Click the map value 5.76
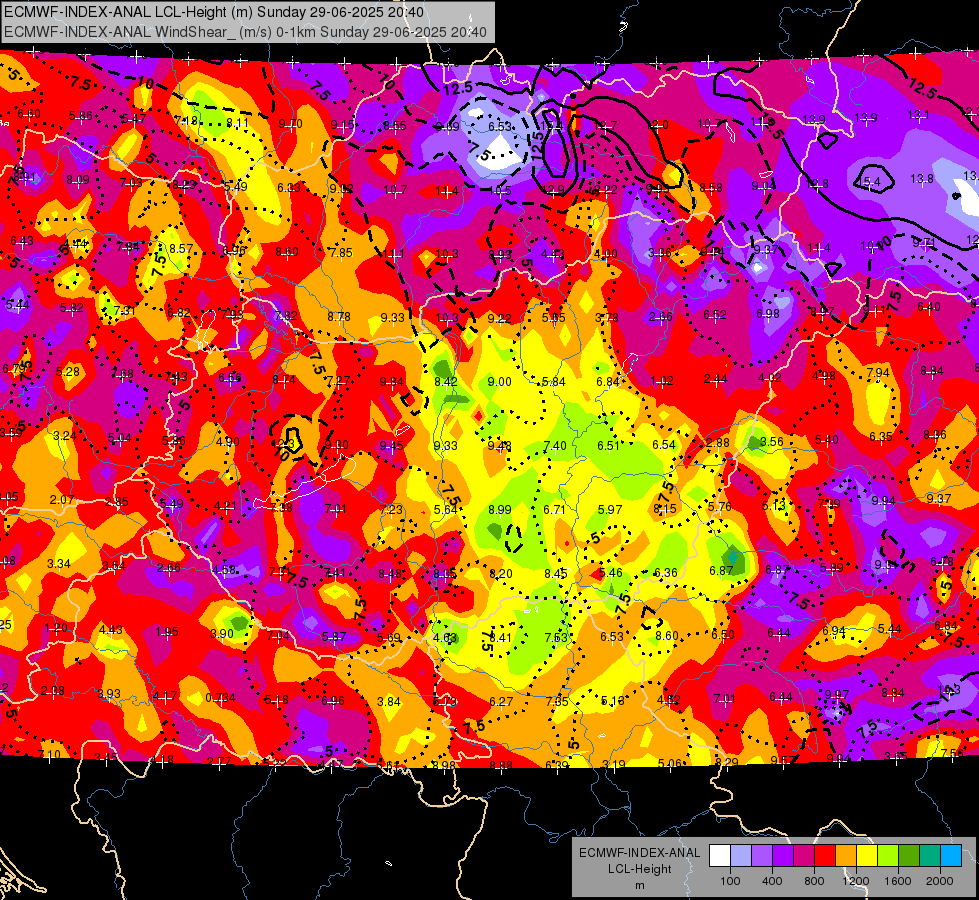The width and height of the screenshot is (979, 900). [719, 507]
